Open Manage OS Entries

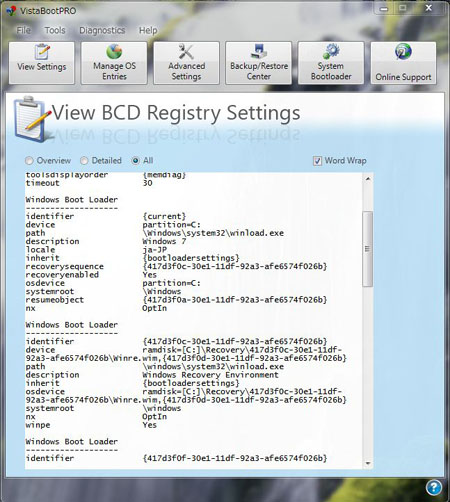coord(114,63)
